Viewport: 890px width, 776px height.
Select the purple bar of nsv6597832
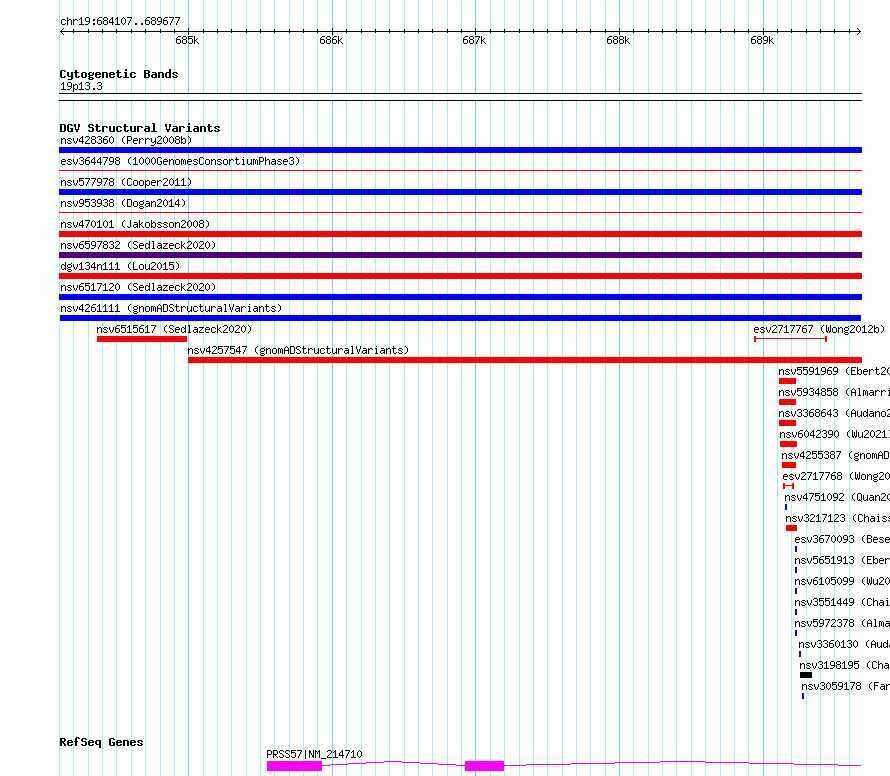[x=460, y=255]
